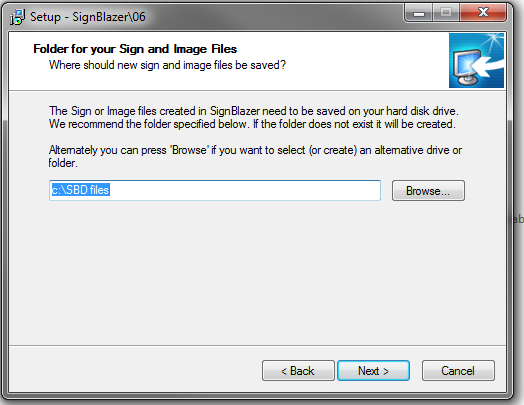Screen dimensions: 524x405
Task: Click the computer wizard image in header
Action: tap(476, 60)
